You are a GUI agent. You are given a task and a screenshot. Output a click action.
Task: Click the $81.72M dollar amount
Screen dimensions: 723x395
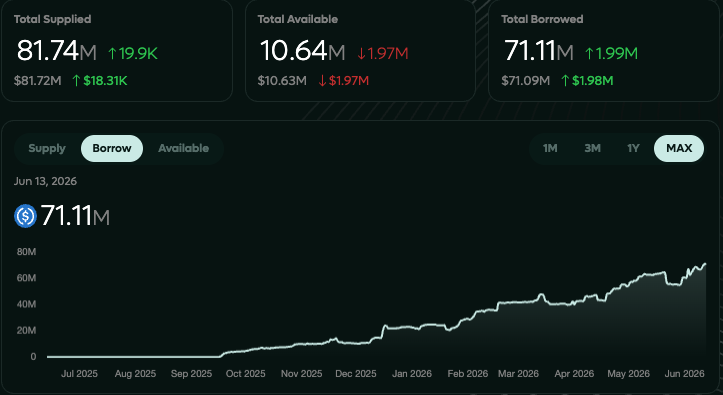[38, 81]
